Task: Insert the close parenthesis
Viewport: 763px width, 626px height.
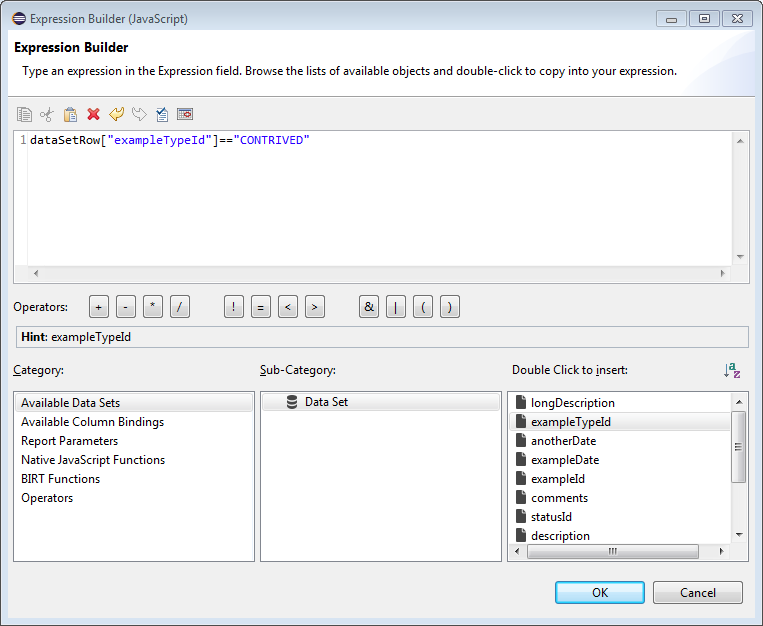Action: (x=450, y=307)
